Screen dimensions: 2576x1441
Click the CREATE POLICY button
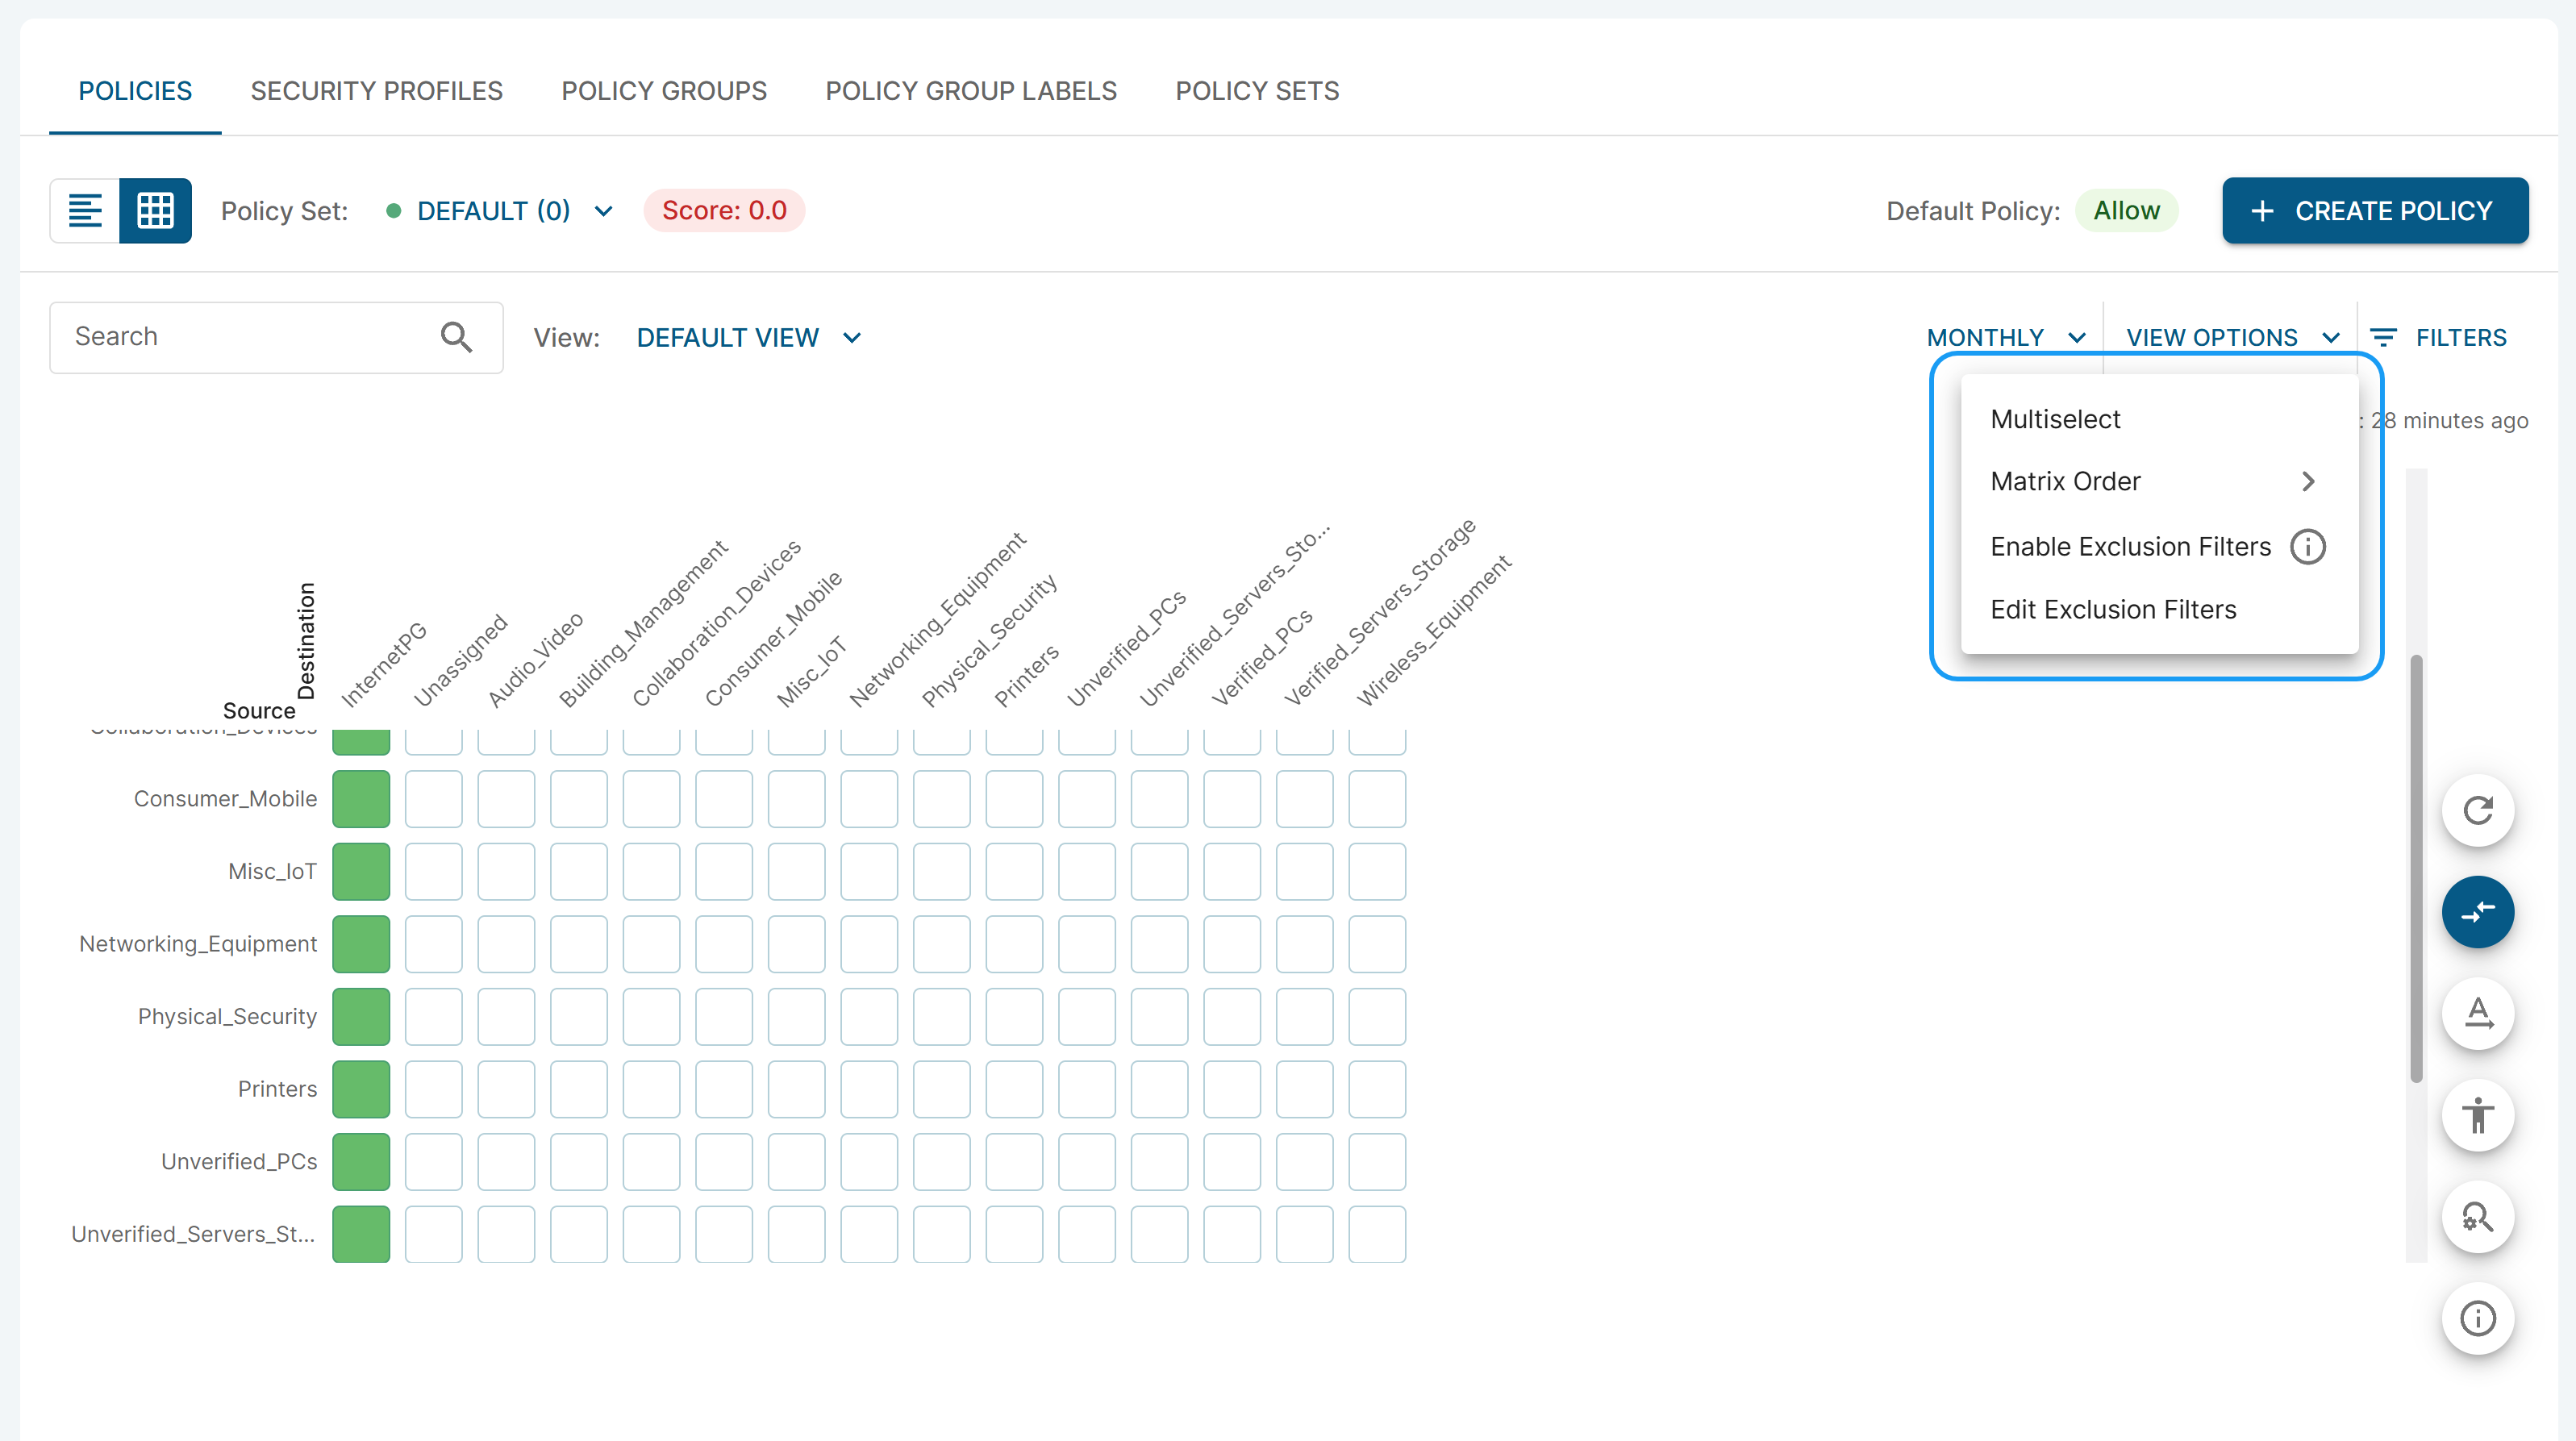pyautogui.click(x=2374, y=211)
